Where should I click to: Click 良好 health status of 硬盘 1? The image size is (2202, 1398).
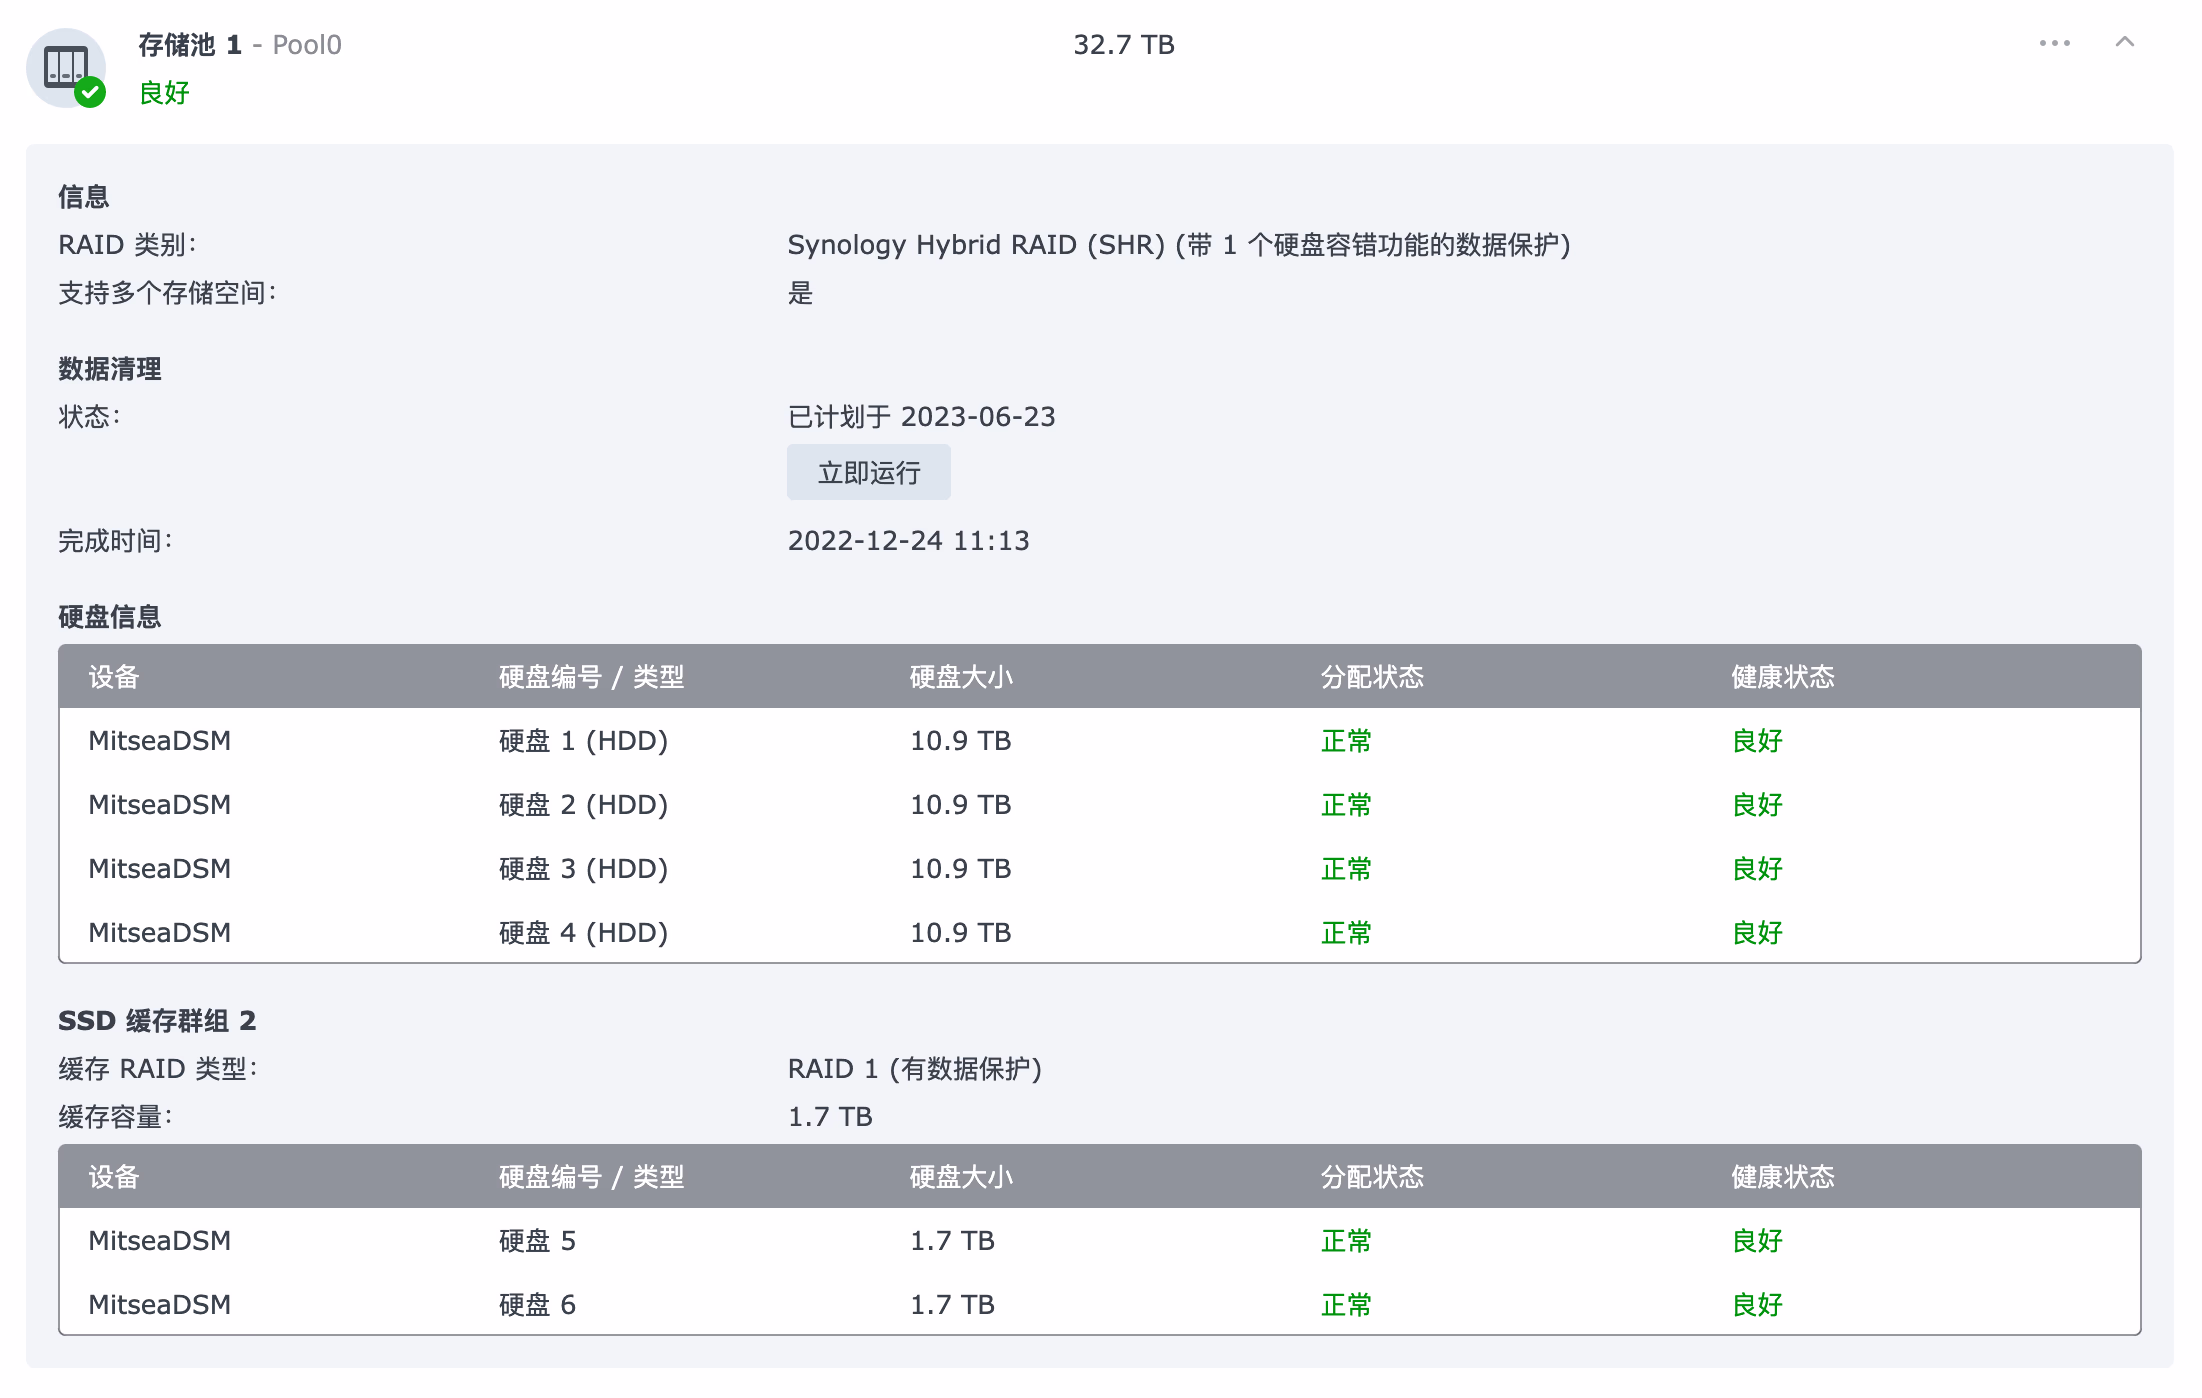(x=1757, y=741)
